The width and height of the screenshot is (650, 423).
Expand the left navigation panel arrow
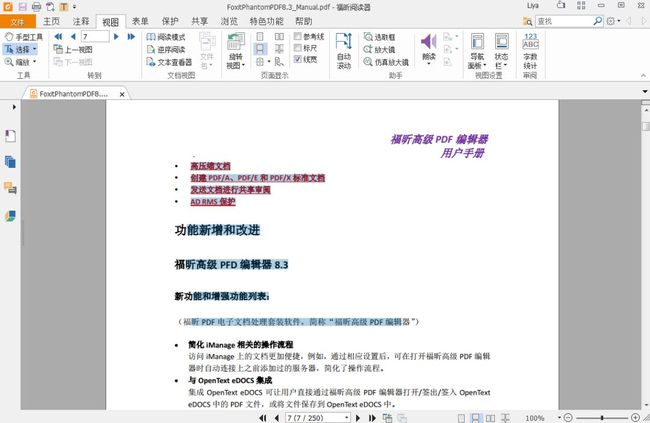(14, 107)
